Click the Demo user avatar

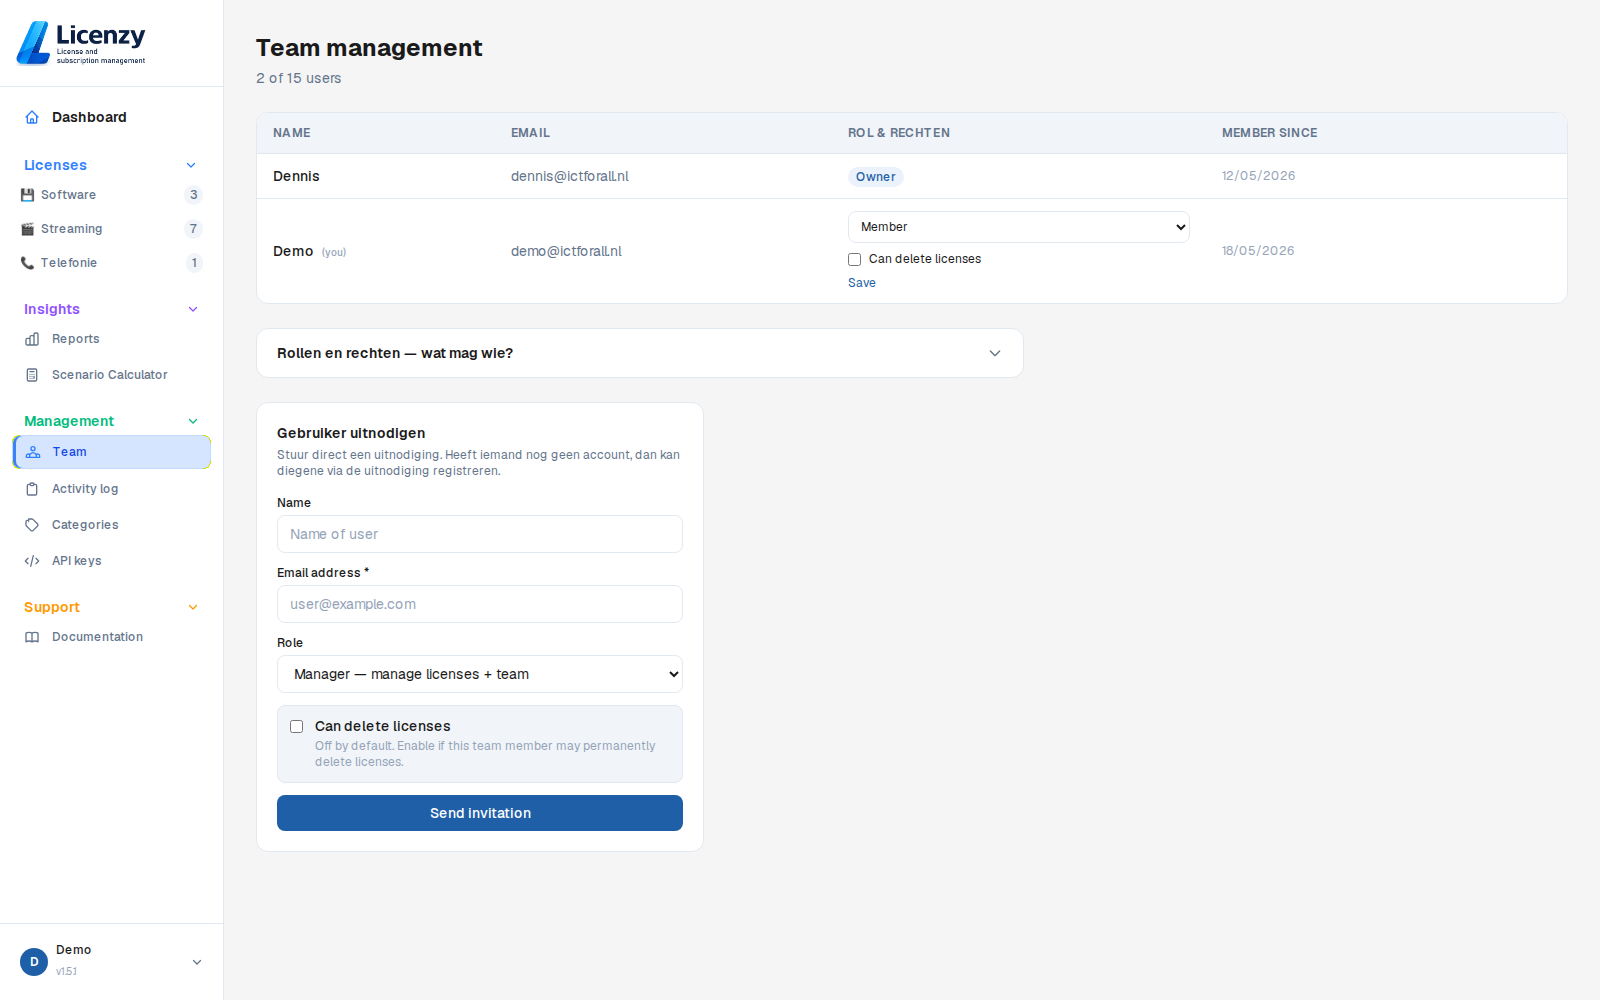34,962
